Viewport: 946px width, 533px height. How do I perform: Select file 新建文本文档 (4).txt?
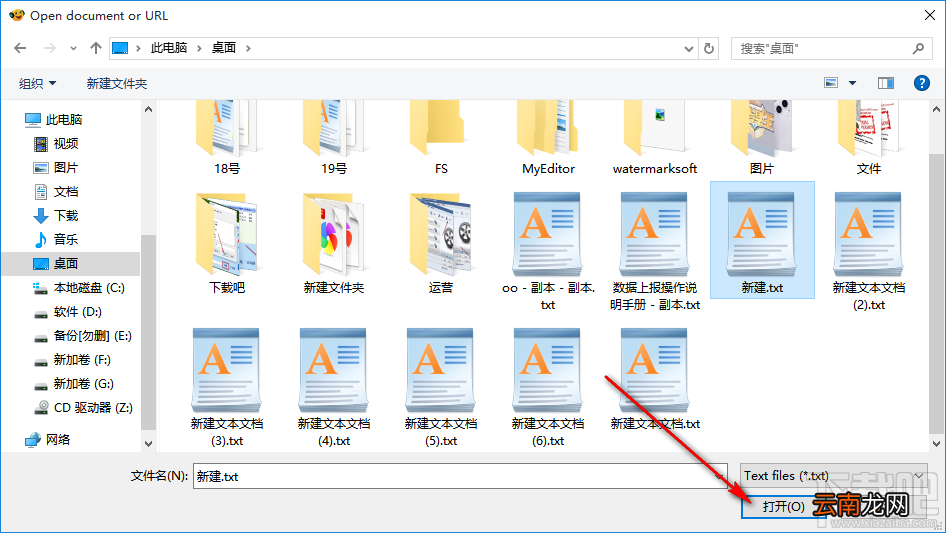pos(334,388)
